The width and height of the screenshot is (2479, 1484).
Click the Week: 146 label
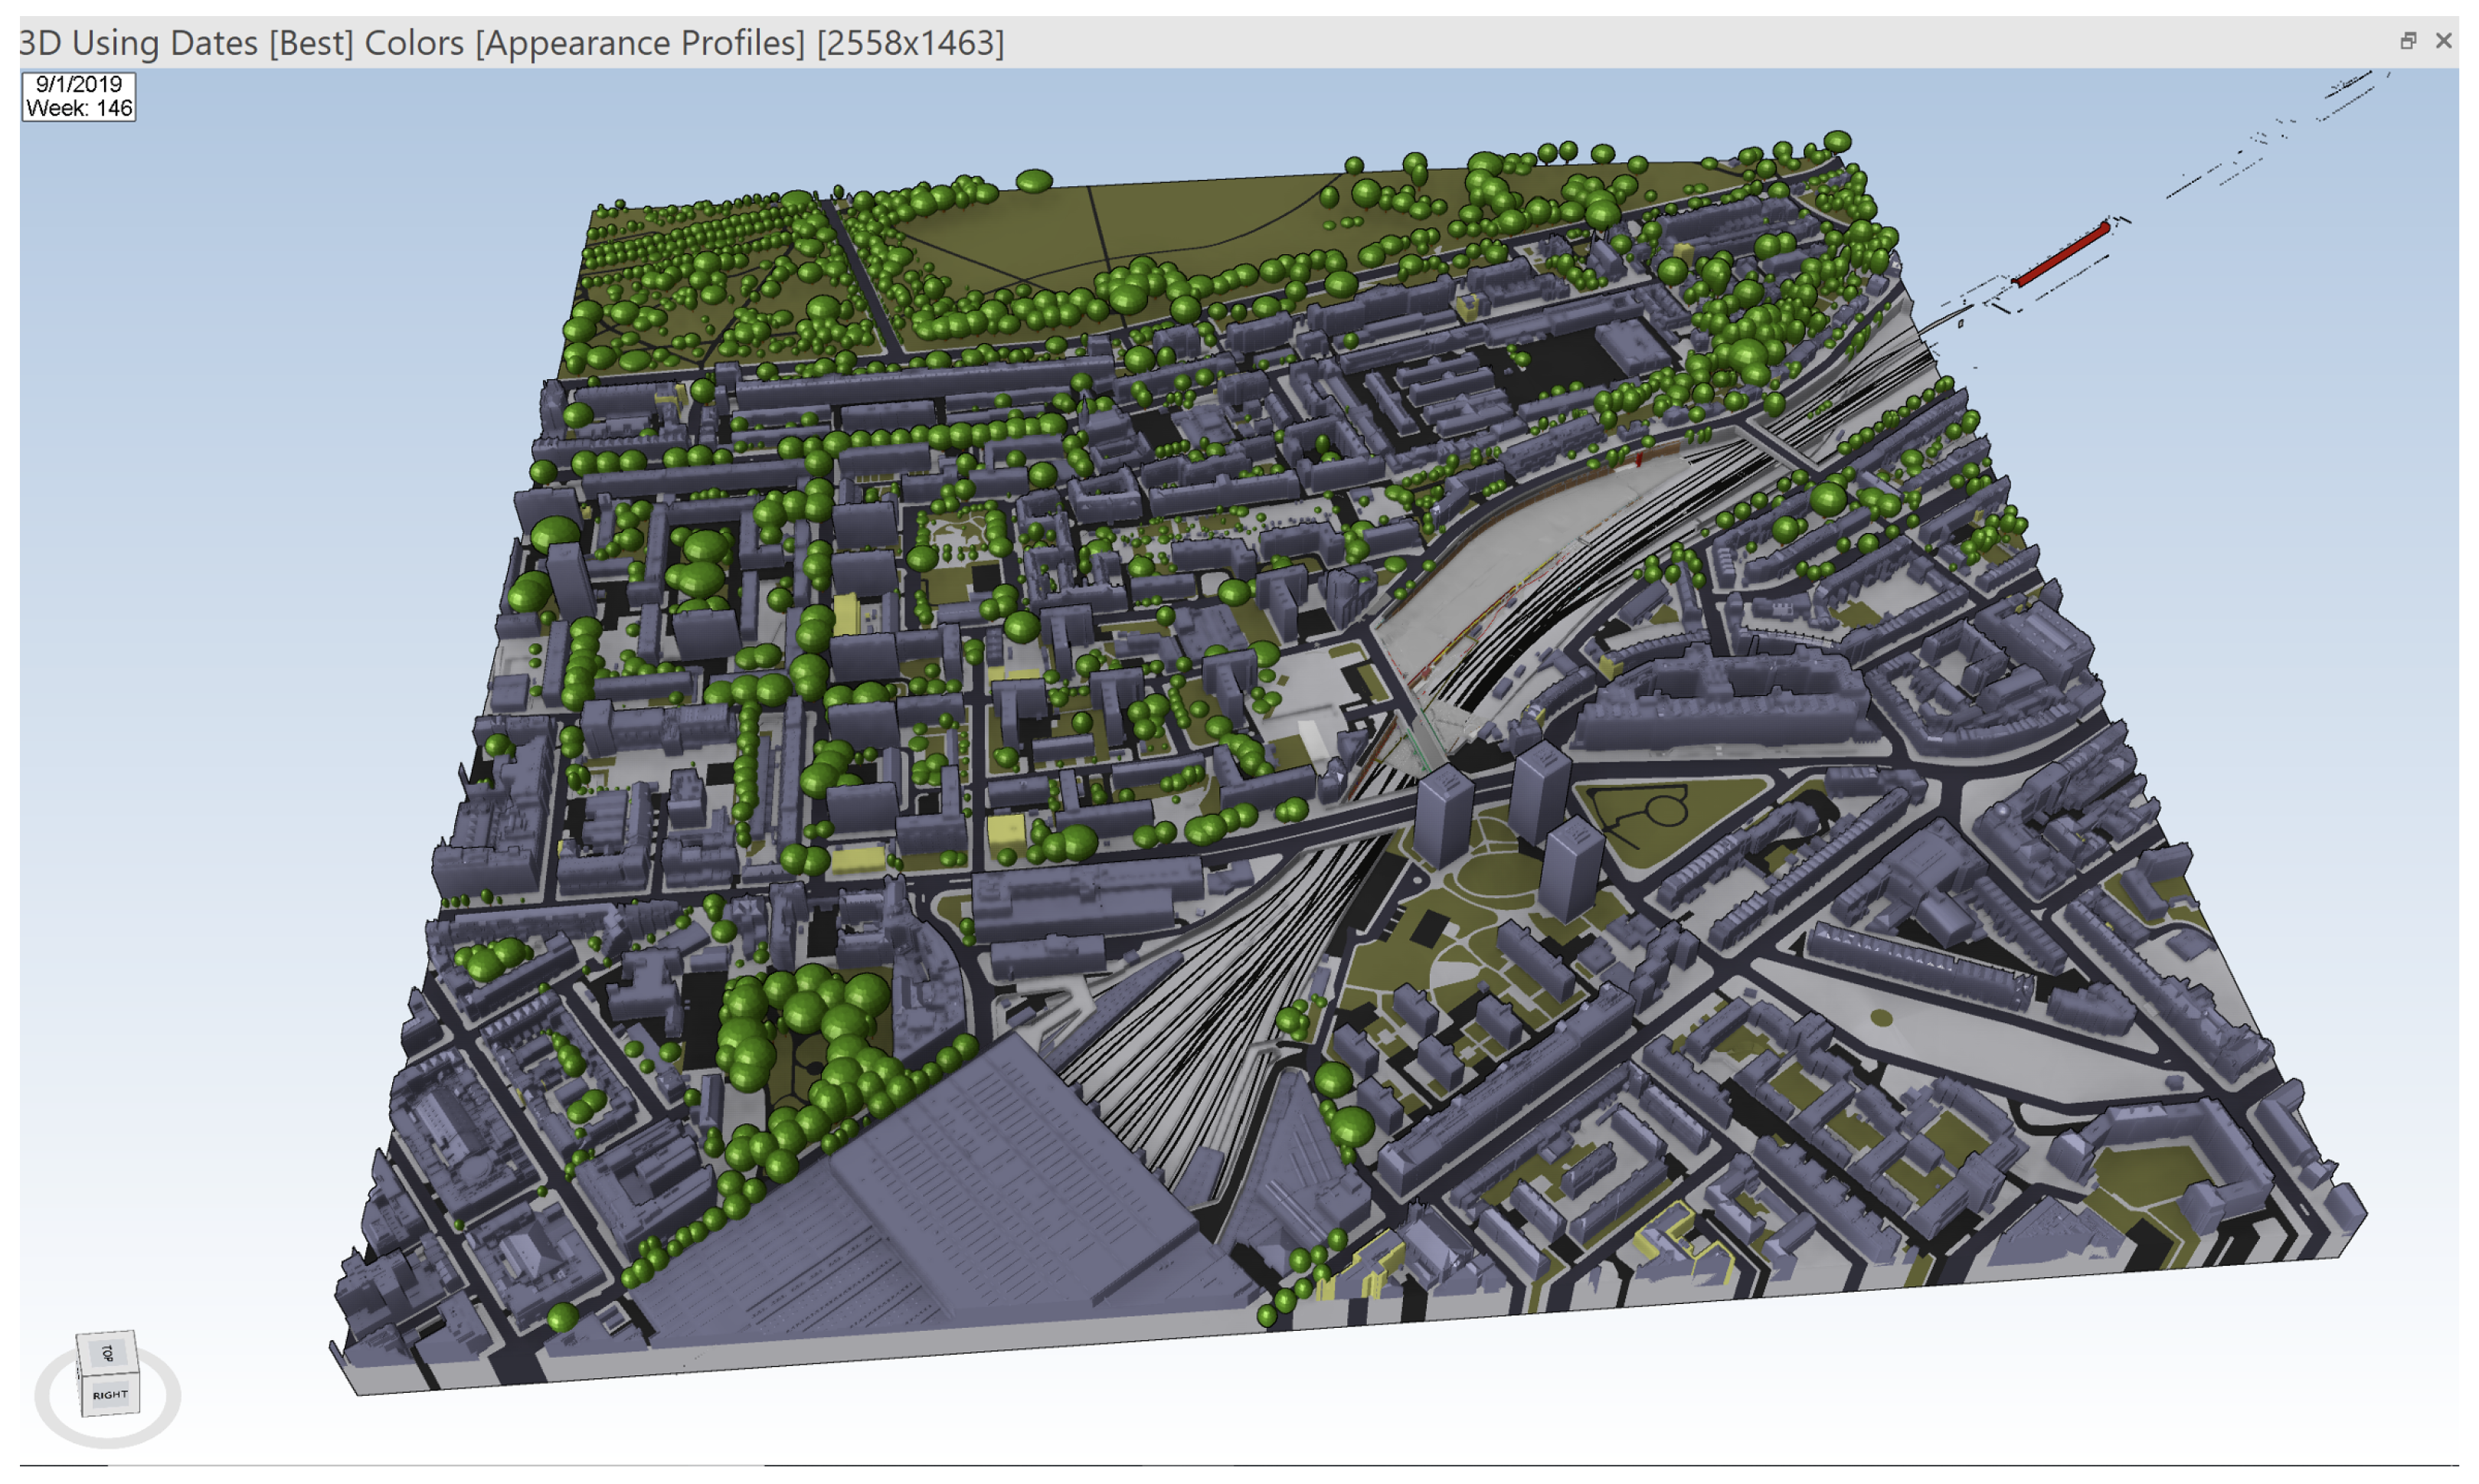point(79,108)
